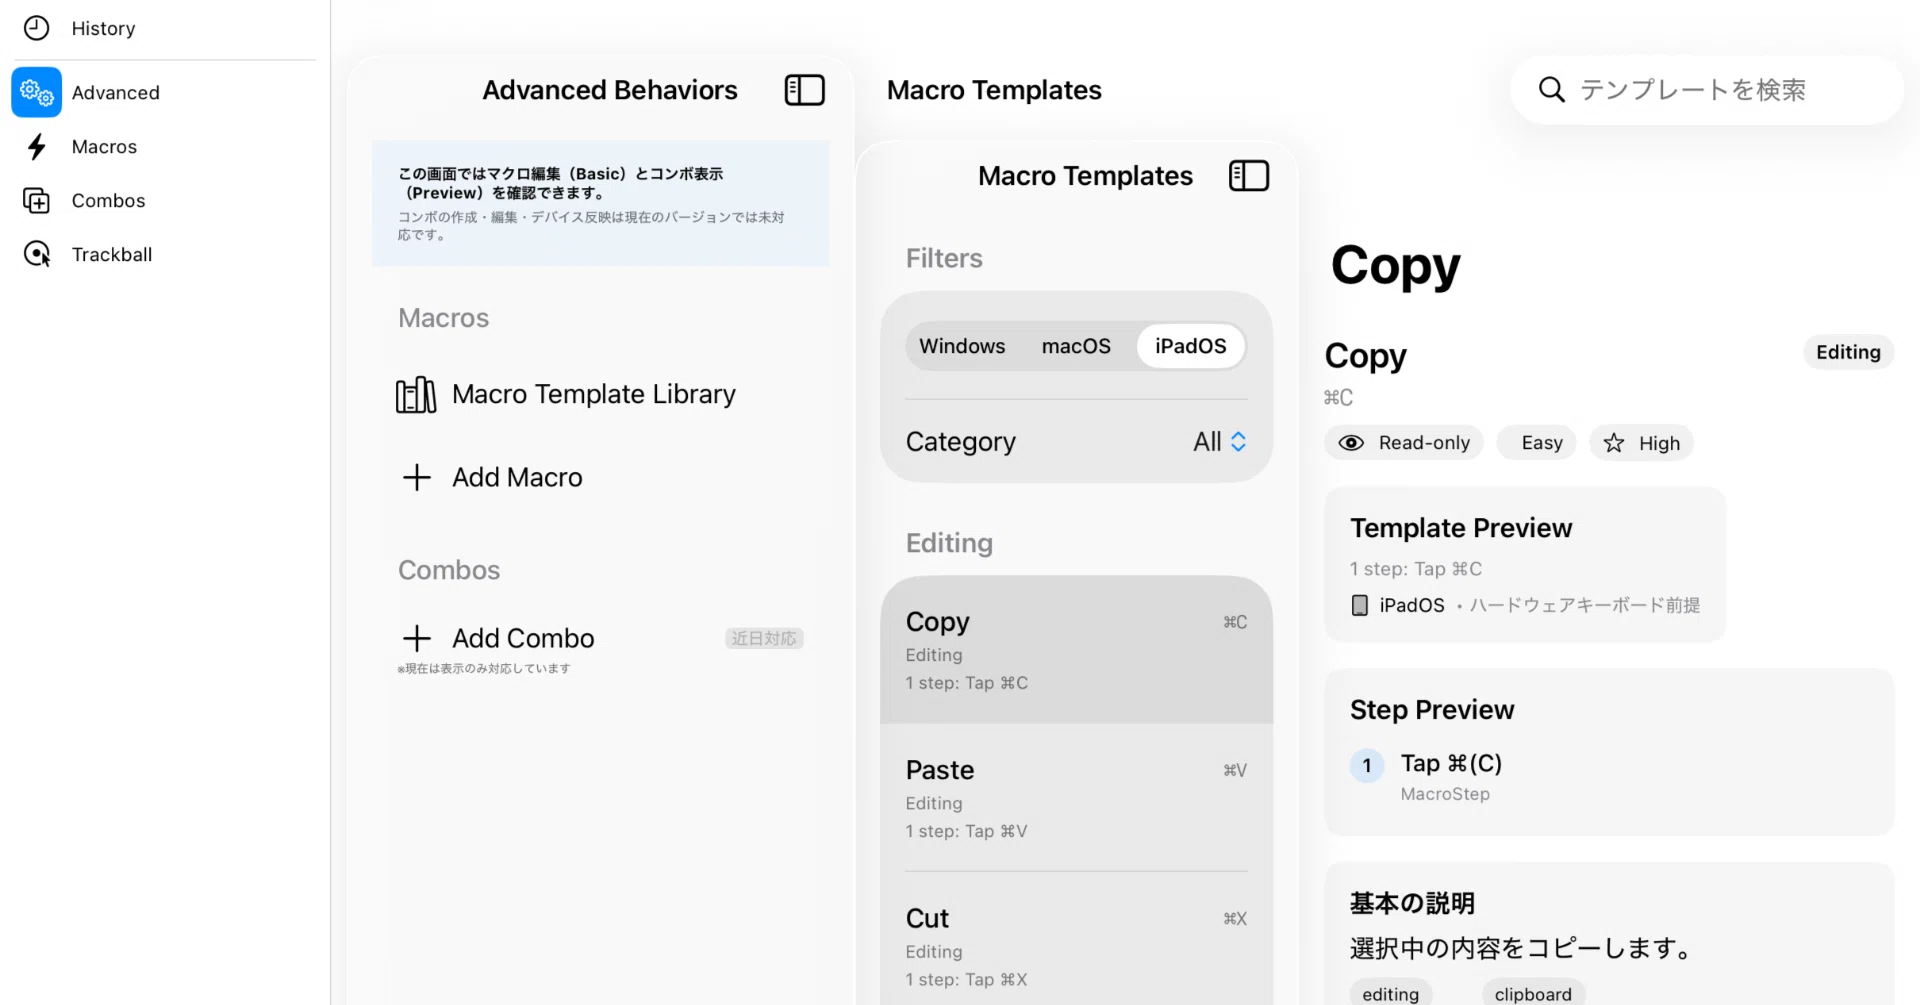The image size is (1920, 1005).
Task: Toggle sidebar icon in Macro Templates panel
Action: pos(1249,176)
